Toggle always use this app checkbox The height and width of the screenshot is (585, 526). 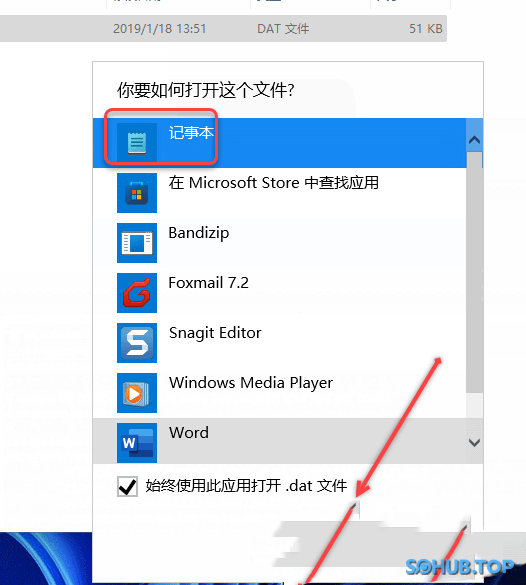pos(127,486)
